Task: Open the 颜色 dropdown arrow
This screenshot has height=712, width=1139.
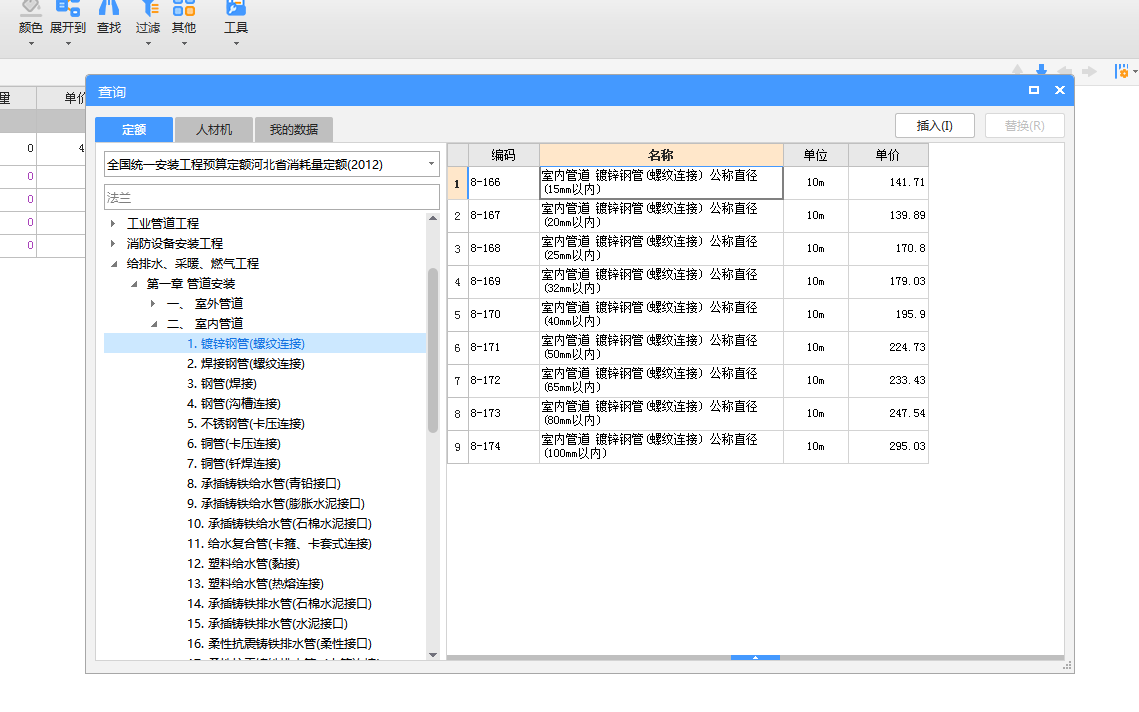Action: [x=31, y=44]
